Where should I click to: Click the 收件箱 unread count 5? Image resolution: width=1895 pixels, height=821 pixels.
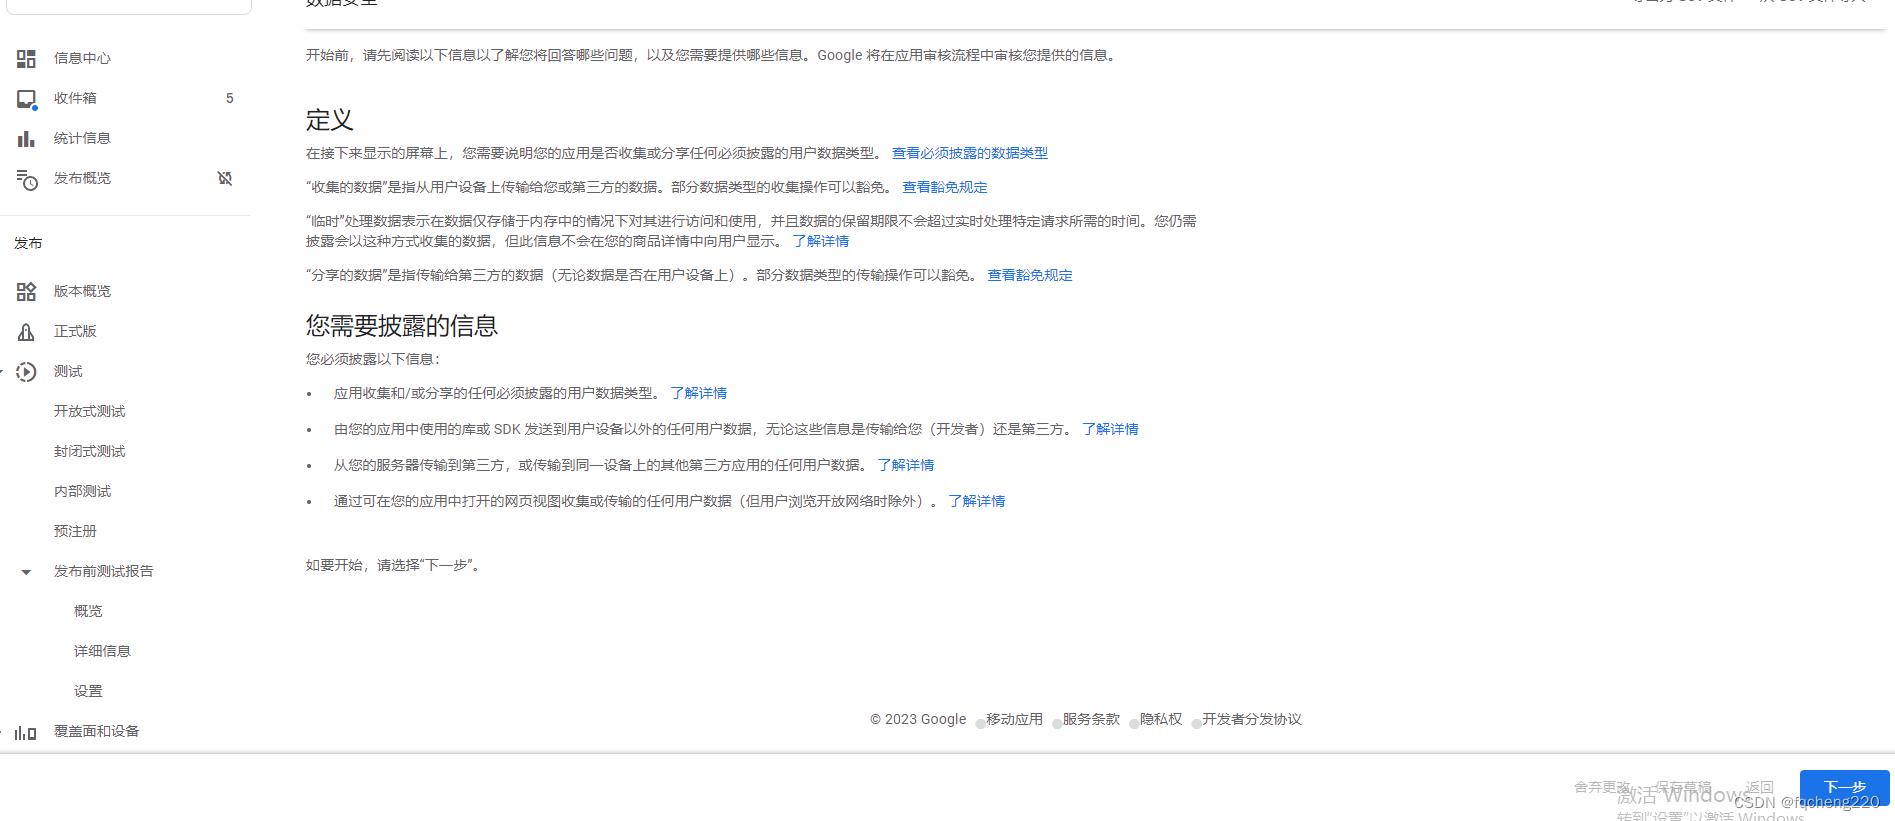pos(230,98)
